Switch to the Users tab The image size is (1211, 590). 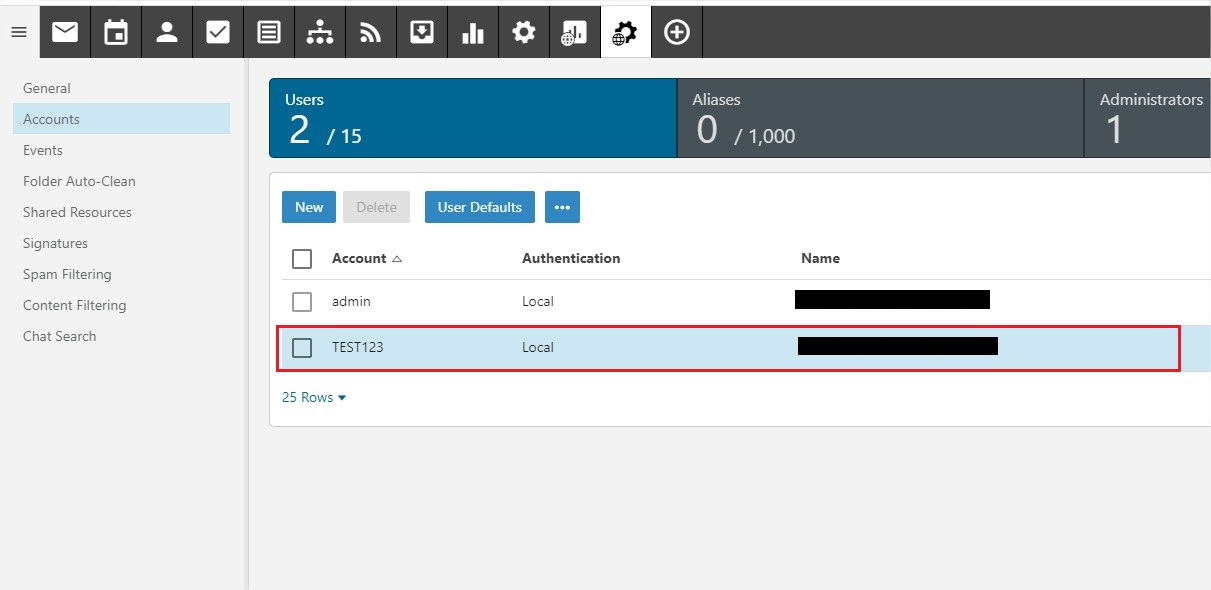click(x=473, y=118)
